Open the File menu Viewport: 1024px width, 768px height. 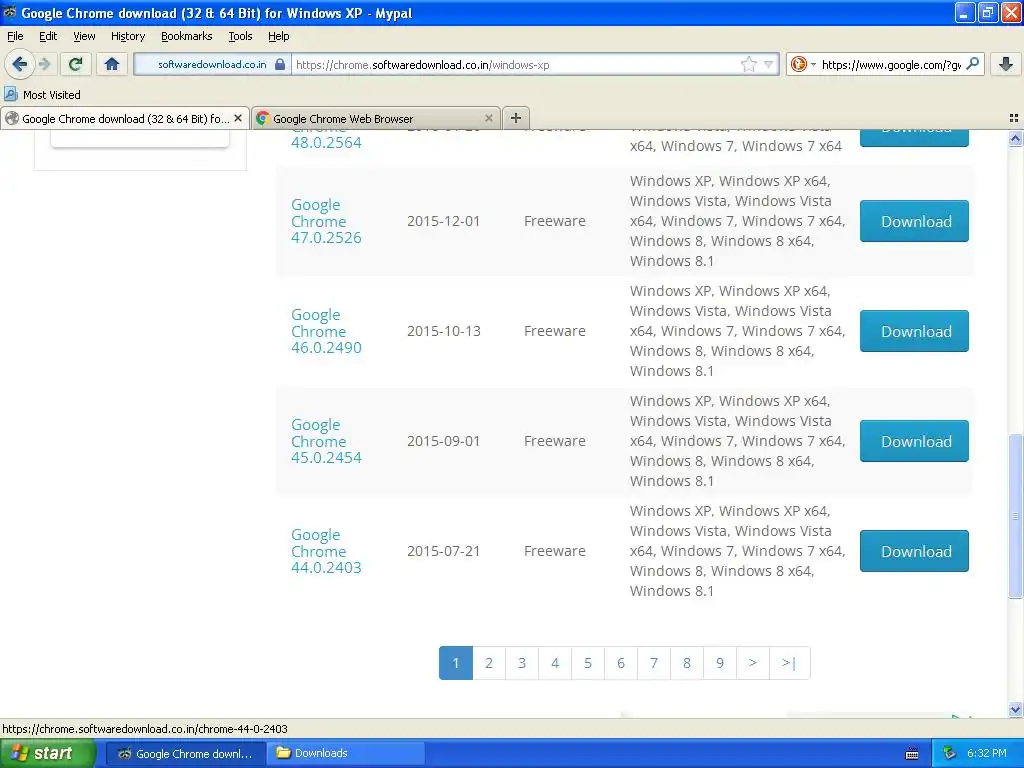[x=15, y=36]
